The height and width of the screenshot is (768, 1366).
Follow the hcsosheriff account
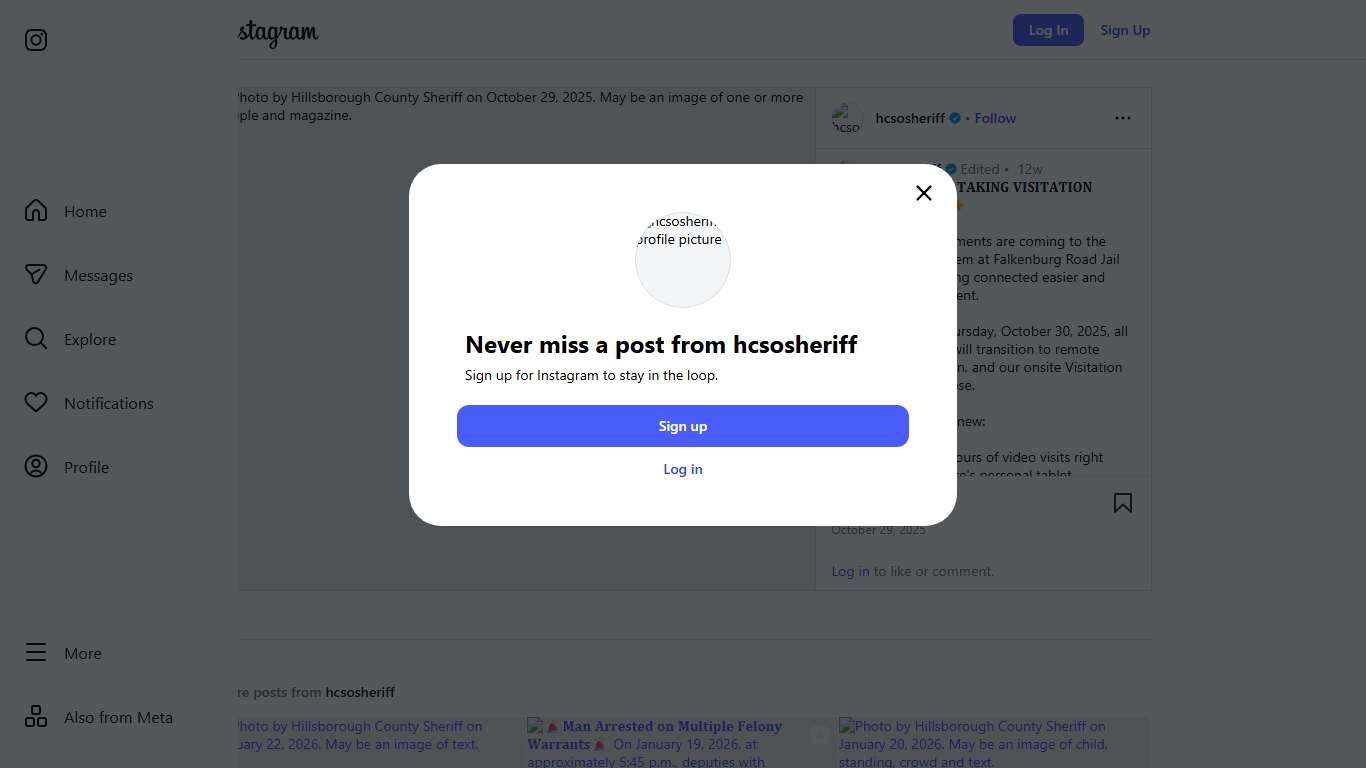tap(994, 118)
